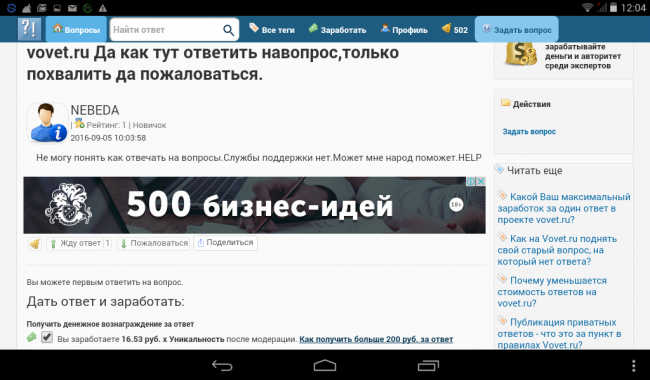Open Какой Ваш максимальный заработок link
Viewport: 650px width, 380px height.
(x=564, y=208)
